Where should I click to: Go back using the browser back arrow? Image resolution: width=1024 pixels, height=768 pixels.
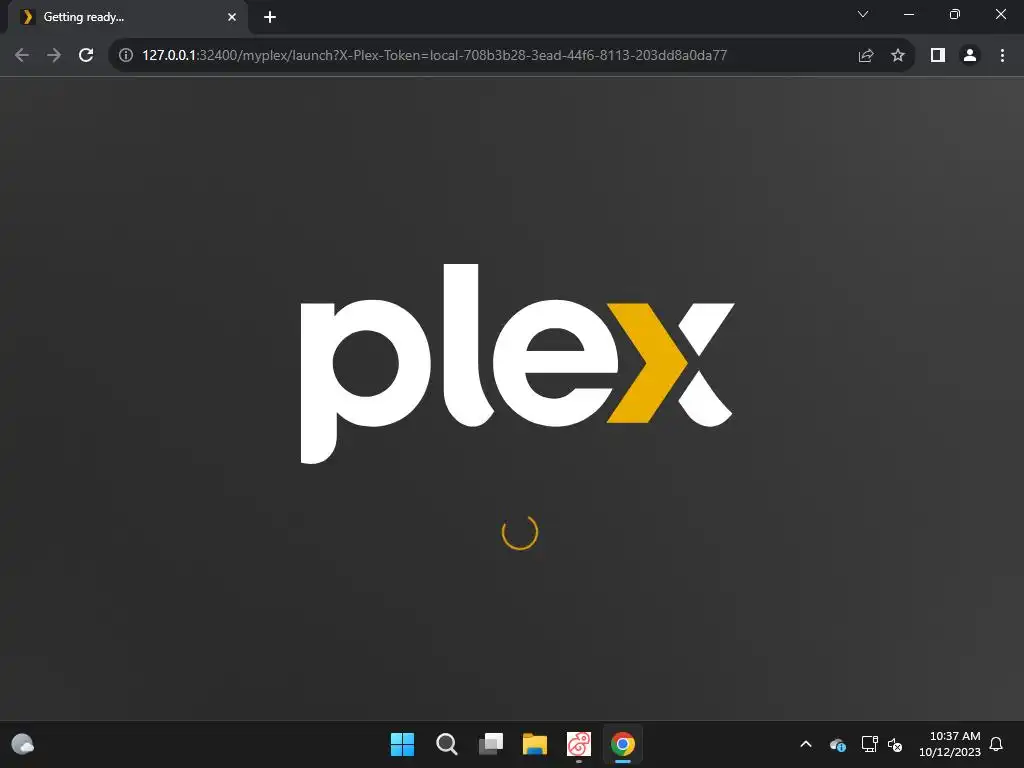point(22,55)
